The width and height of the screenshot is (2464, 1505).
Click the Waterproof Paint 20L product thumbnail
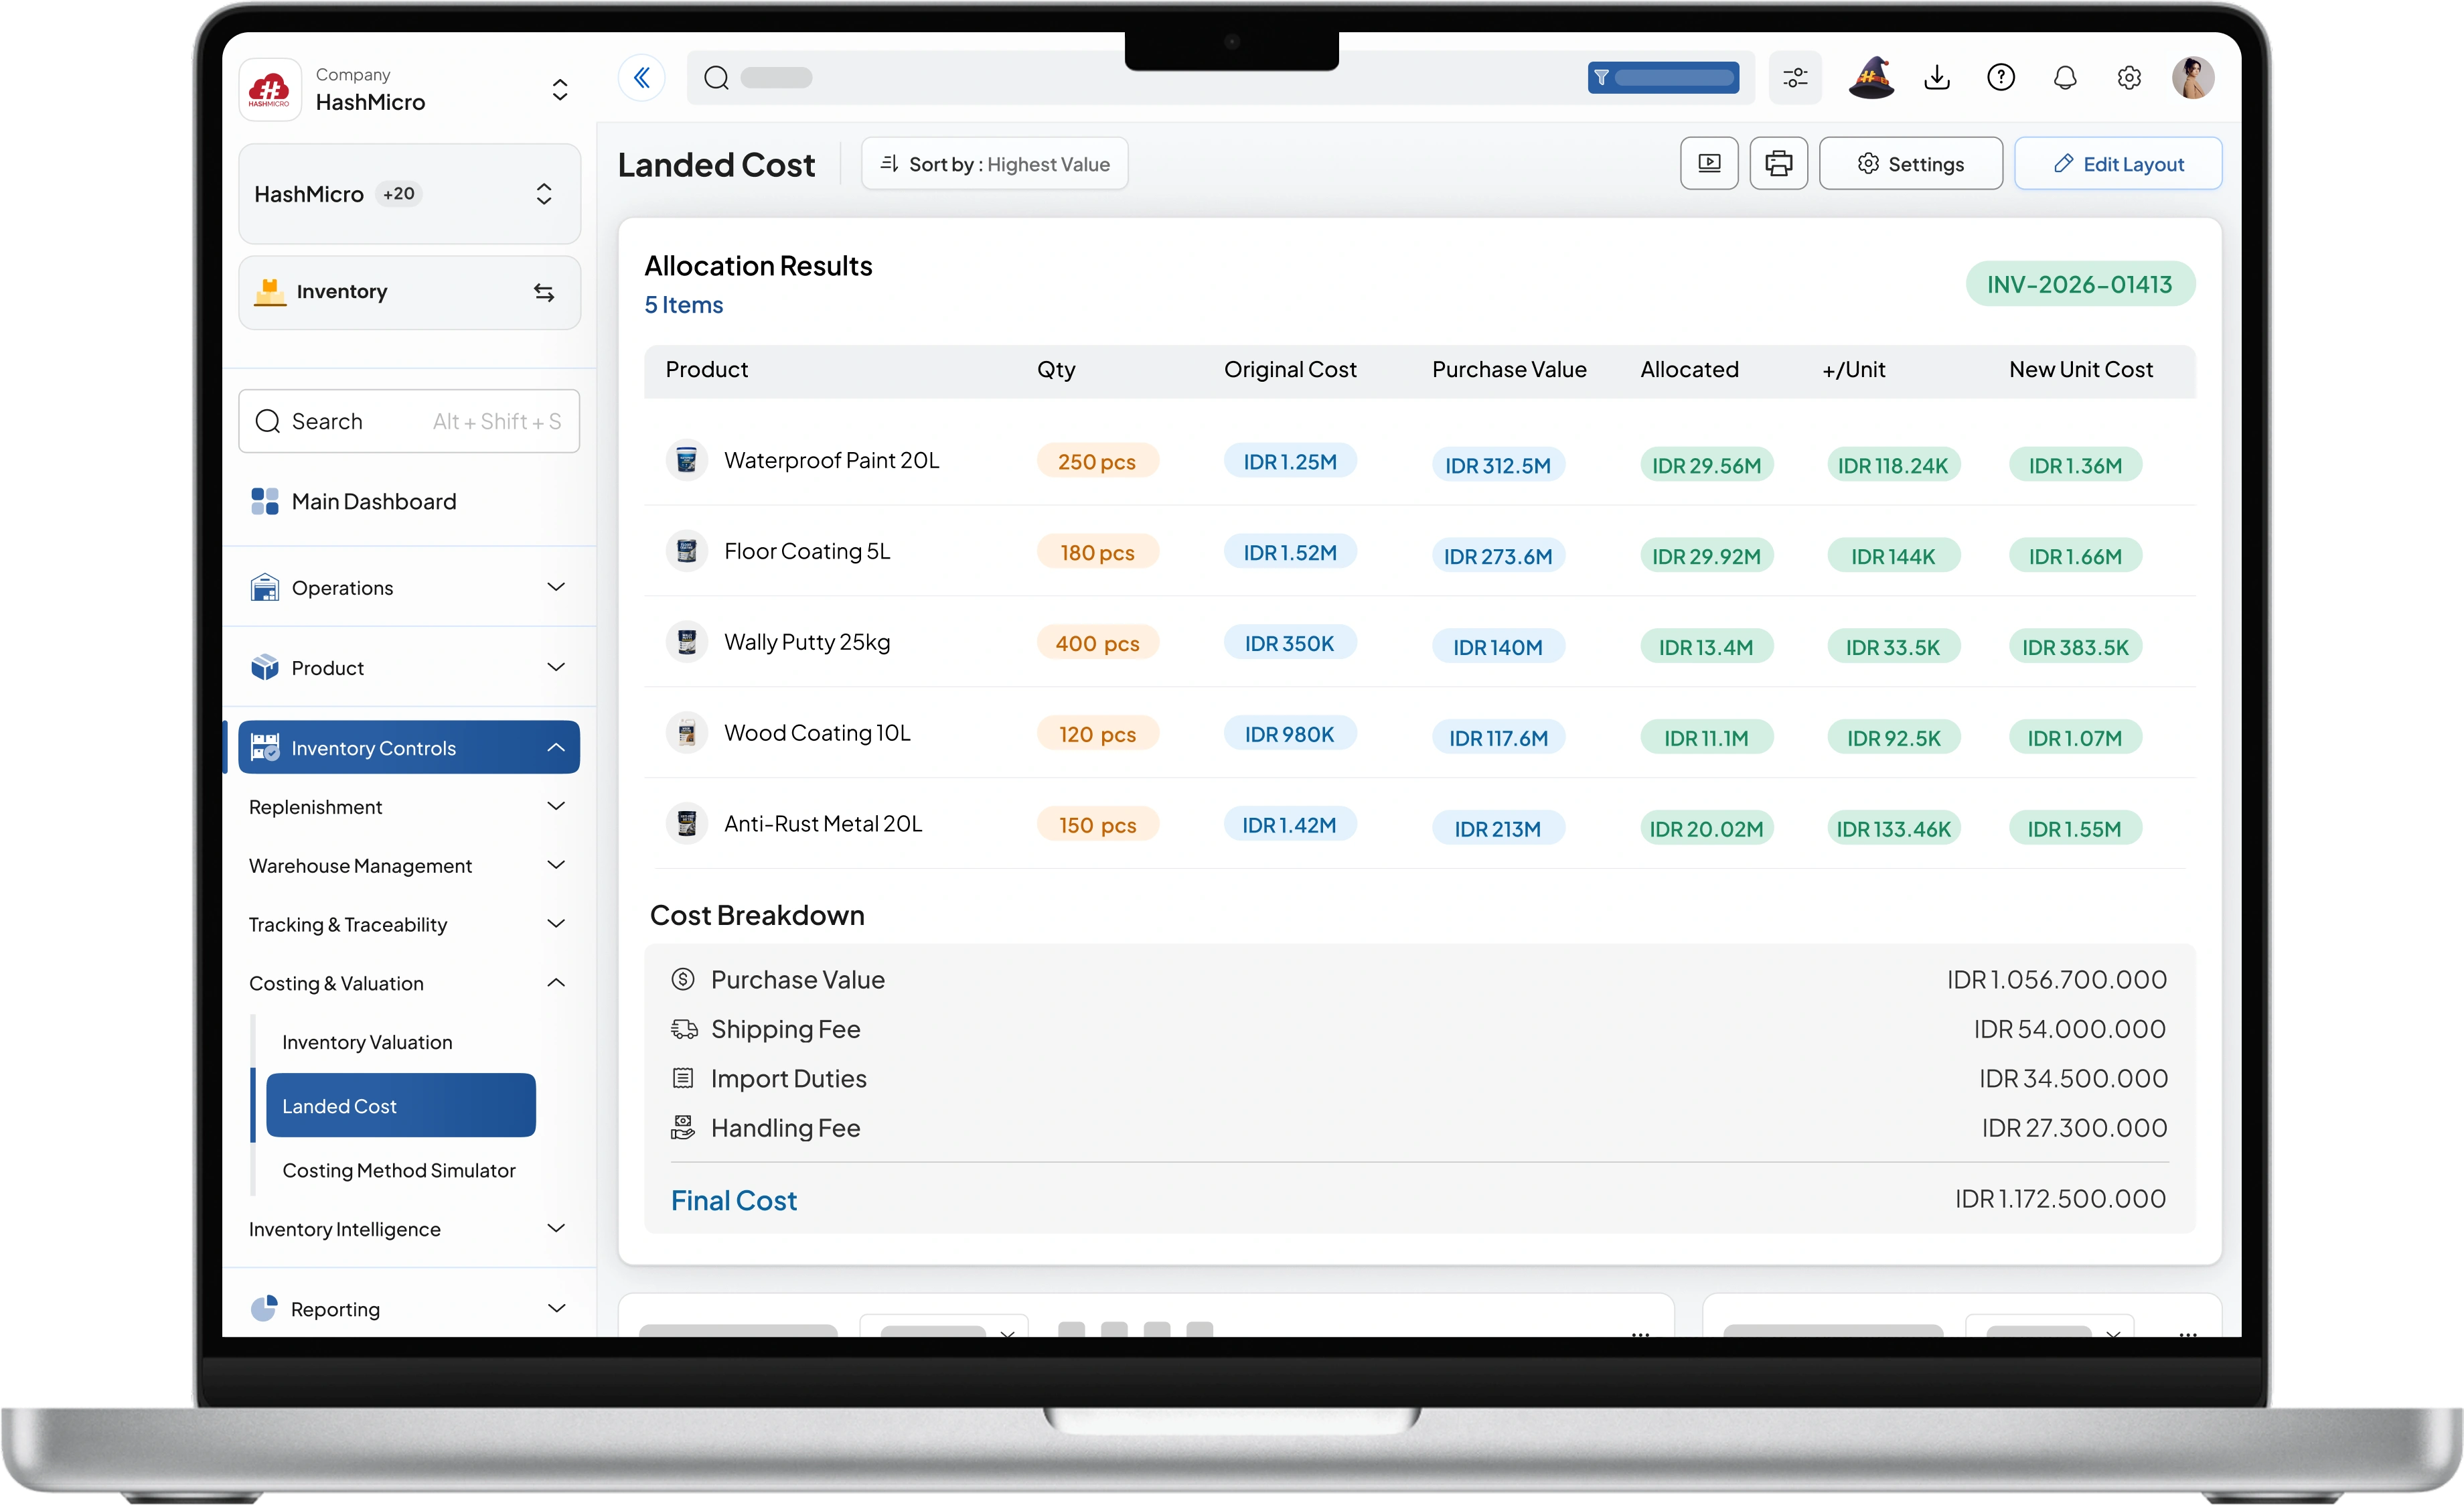point(687,461)
